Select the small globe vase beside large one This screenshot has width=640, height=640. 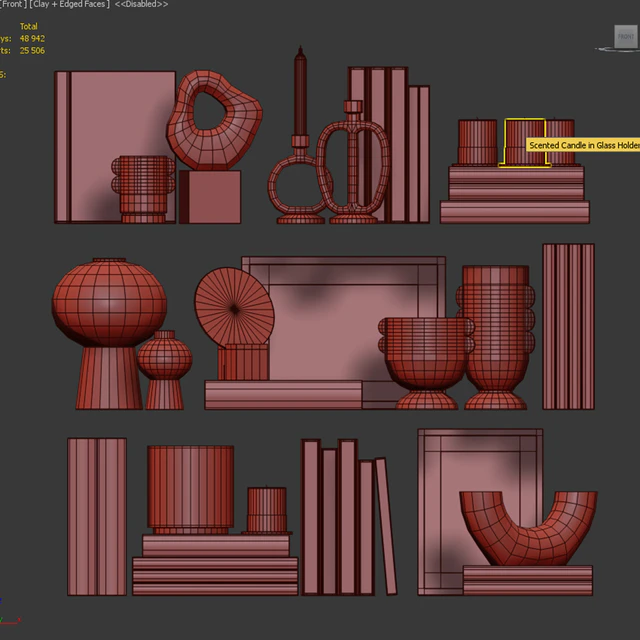click(x=164, y=370)
